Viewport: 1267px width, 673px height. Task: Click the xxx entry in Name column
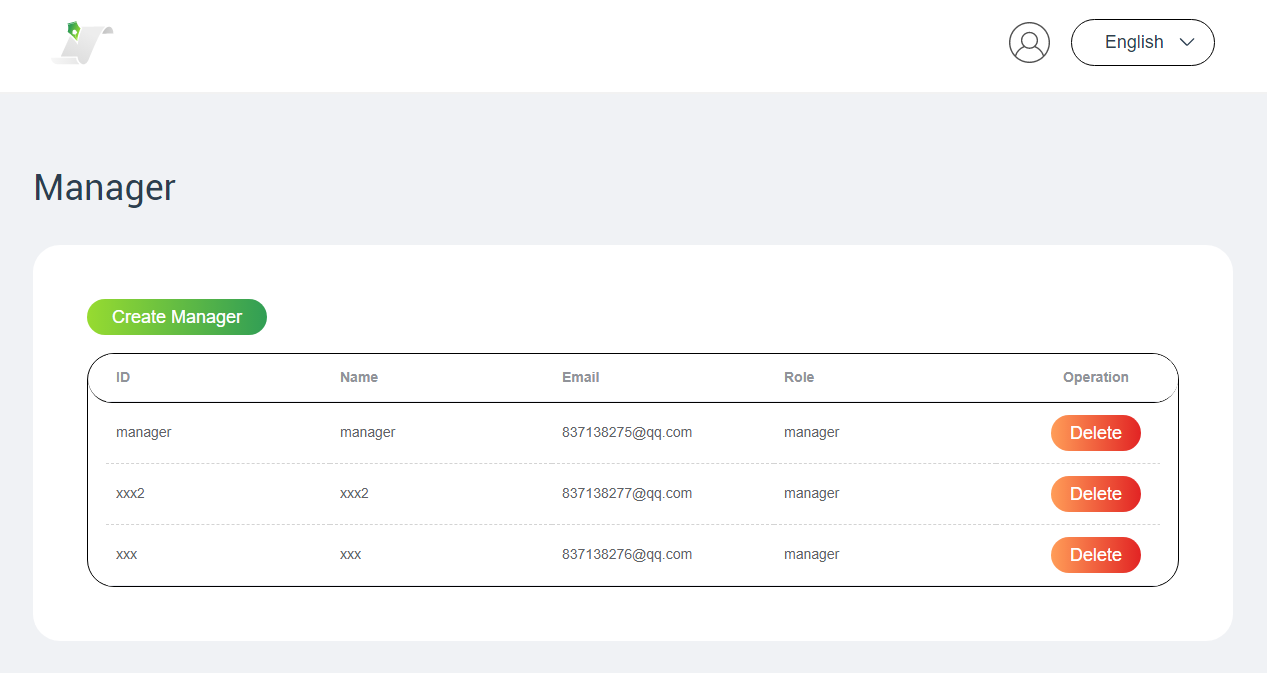tap(350, 554)
